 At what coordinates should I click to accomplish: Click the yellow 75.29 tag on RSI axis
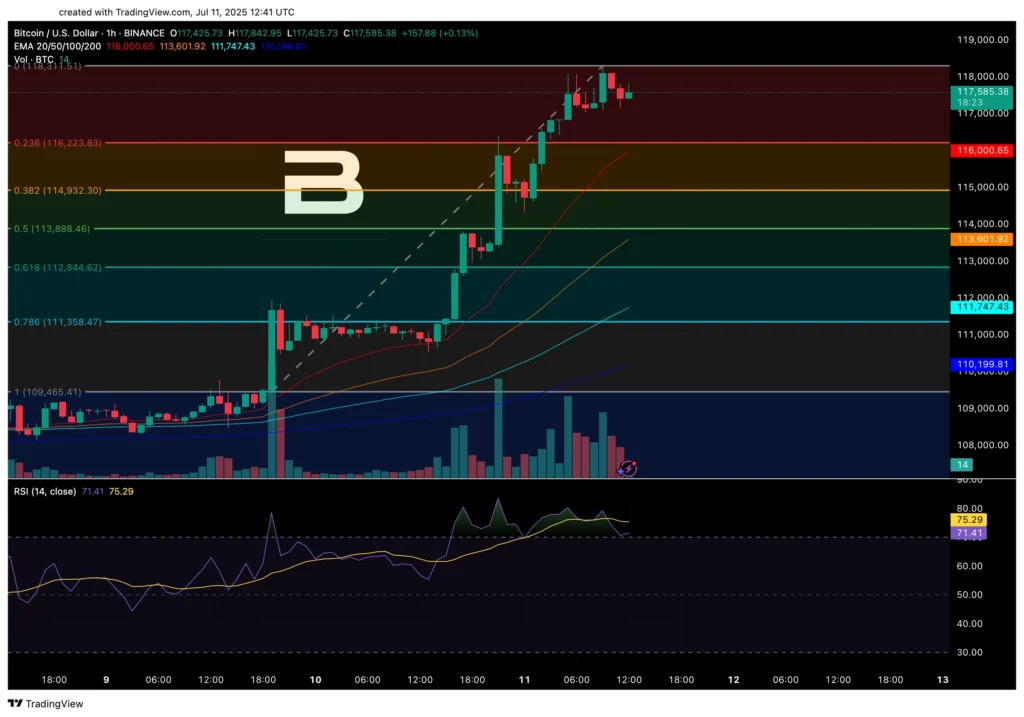968,520
